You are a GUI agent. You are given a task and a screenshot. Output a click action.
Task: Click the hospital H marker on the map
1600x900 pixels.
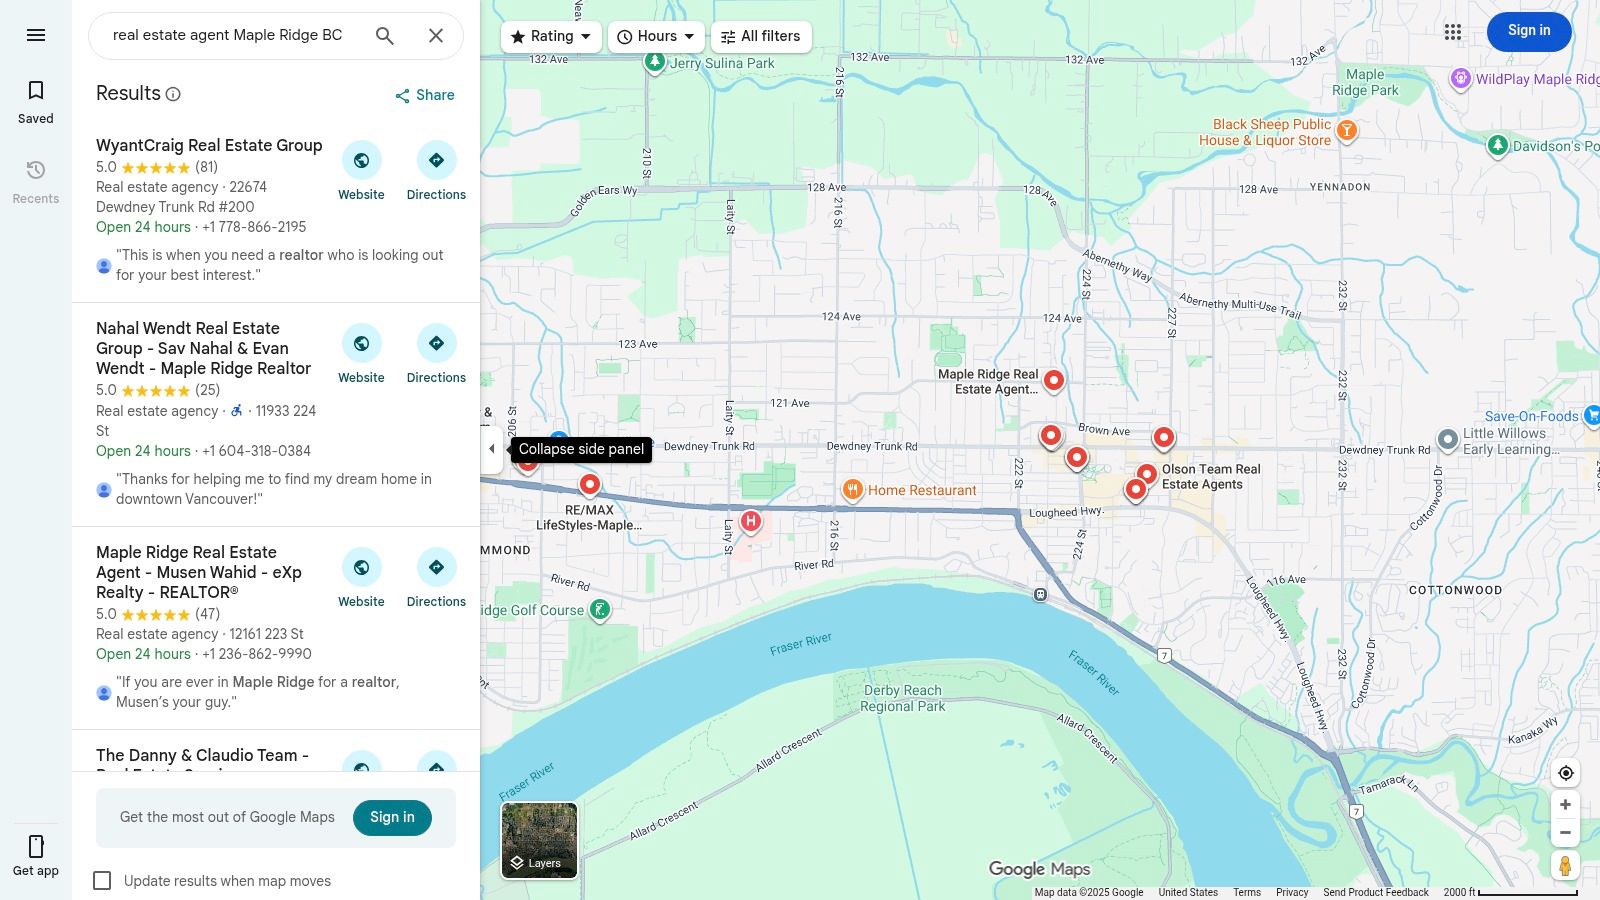click(750, 521)
